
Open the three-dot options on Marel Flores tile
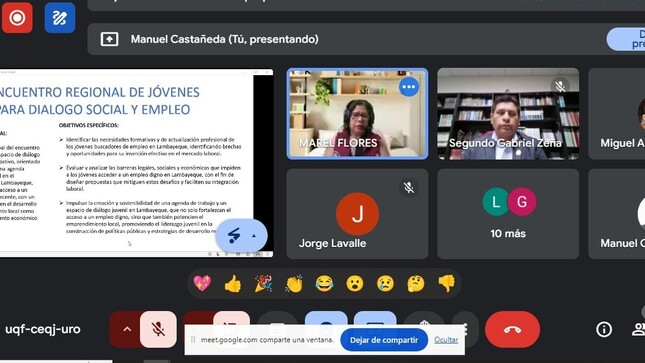point(408,87)
